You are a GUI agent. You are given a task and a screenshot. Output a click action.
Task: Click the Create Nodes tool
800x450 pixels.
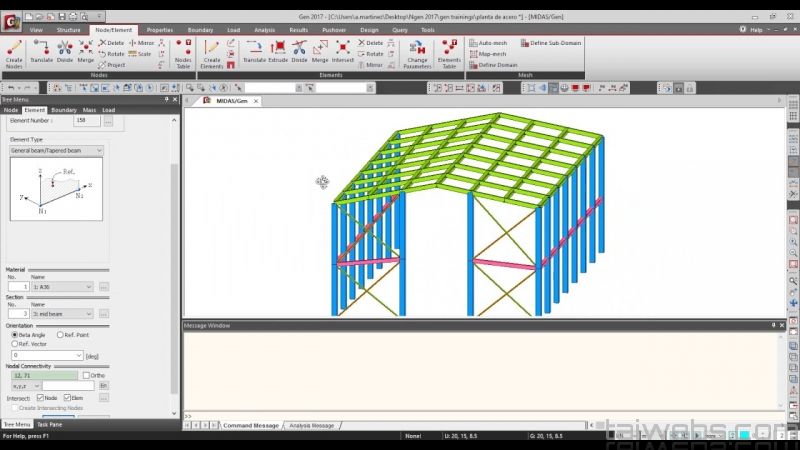coord(14,53)
